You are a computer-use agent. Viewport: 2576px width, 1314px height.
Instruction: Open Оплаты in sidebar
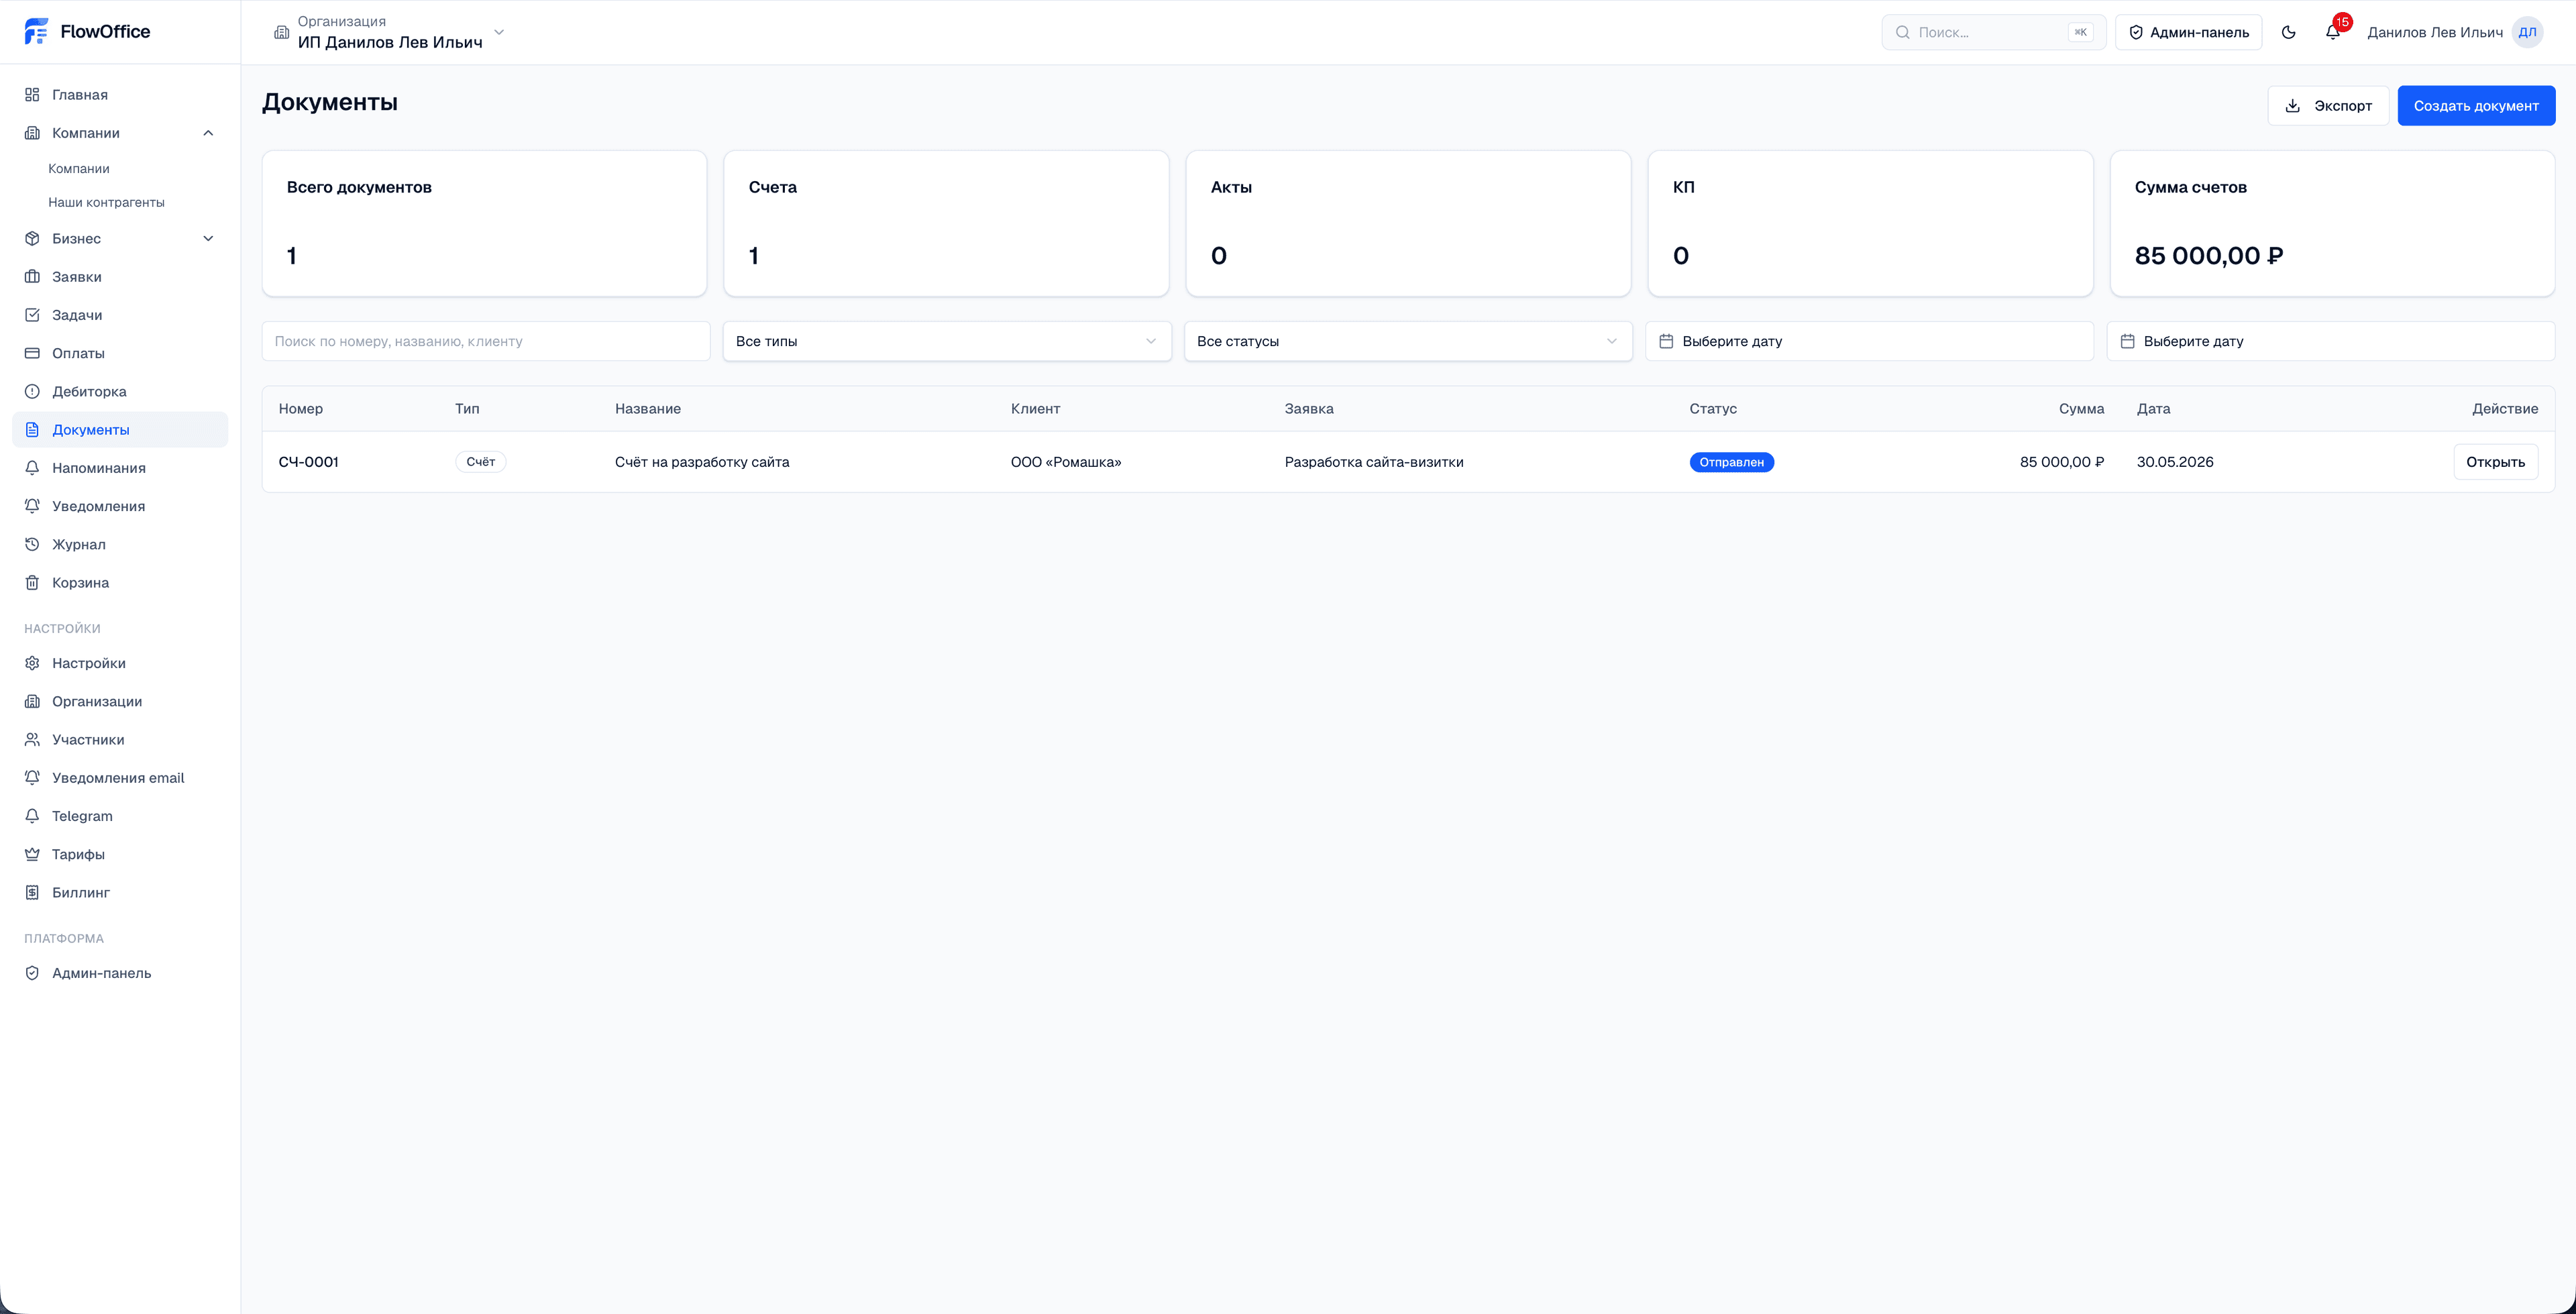(x=120, y=353)
